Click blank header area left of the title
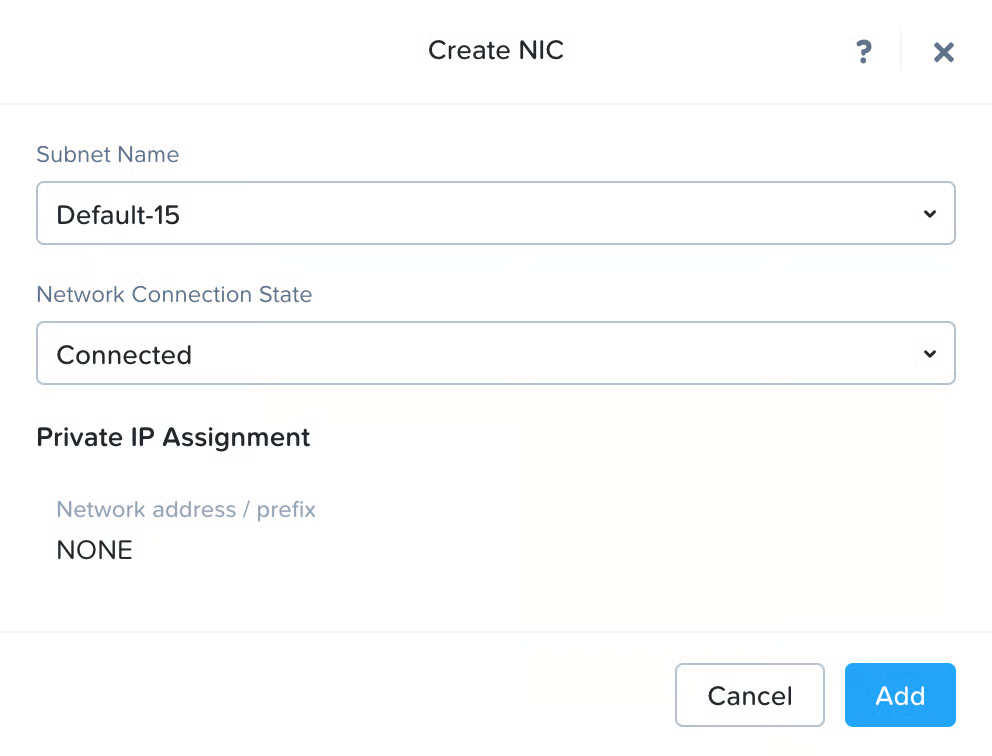 coord(200,50)
